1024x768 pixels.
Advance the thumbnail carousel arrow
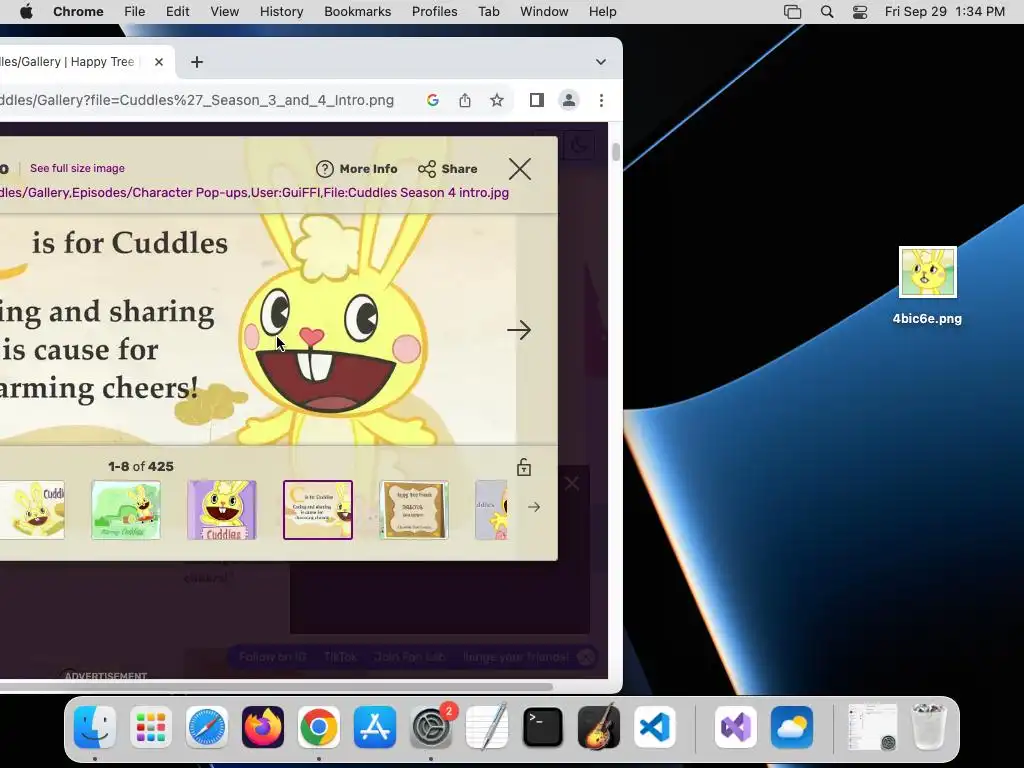[534, 507]
